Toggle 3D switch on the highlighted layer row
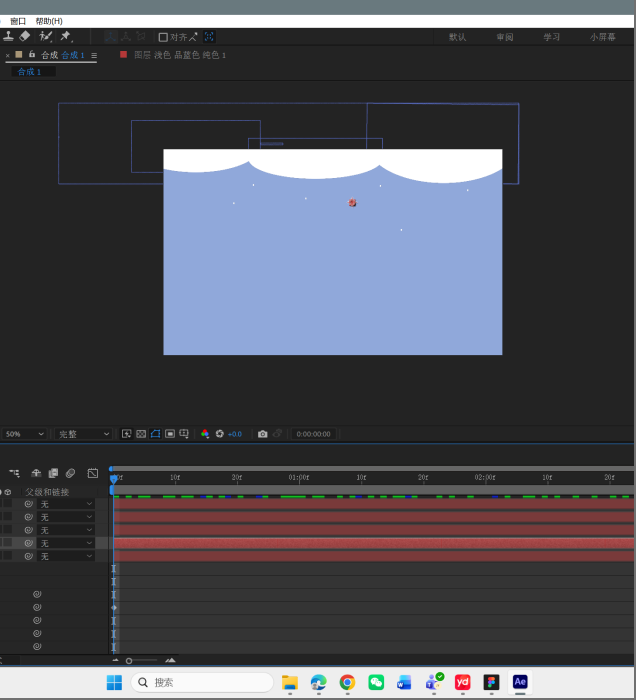This screenshot has width=636, height=700. [x=8, y=543]
